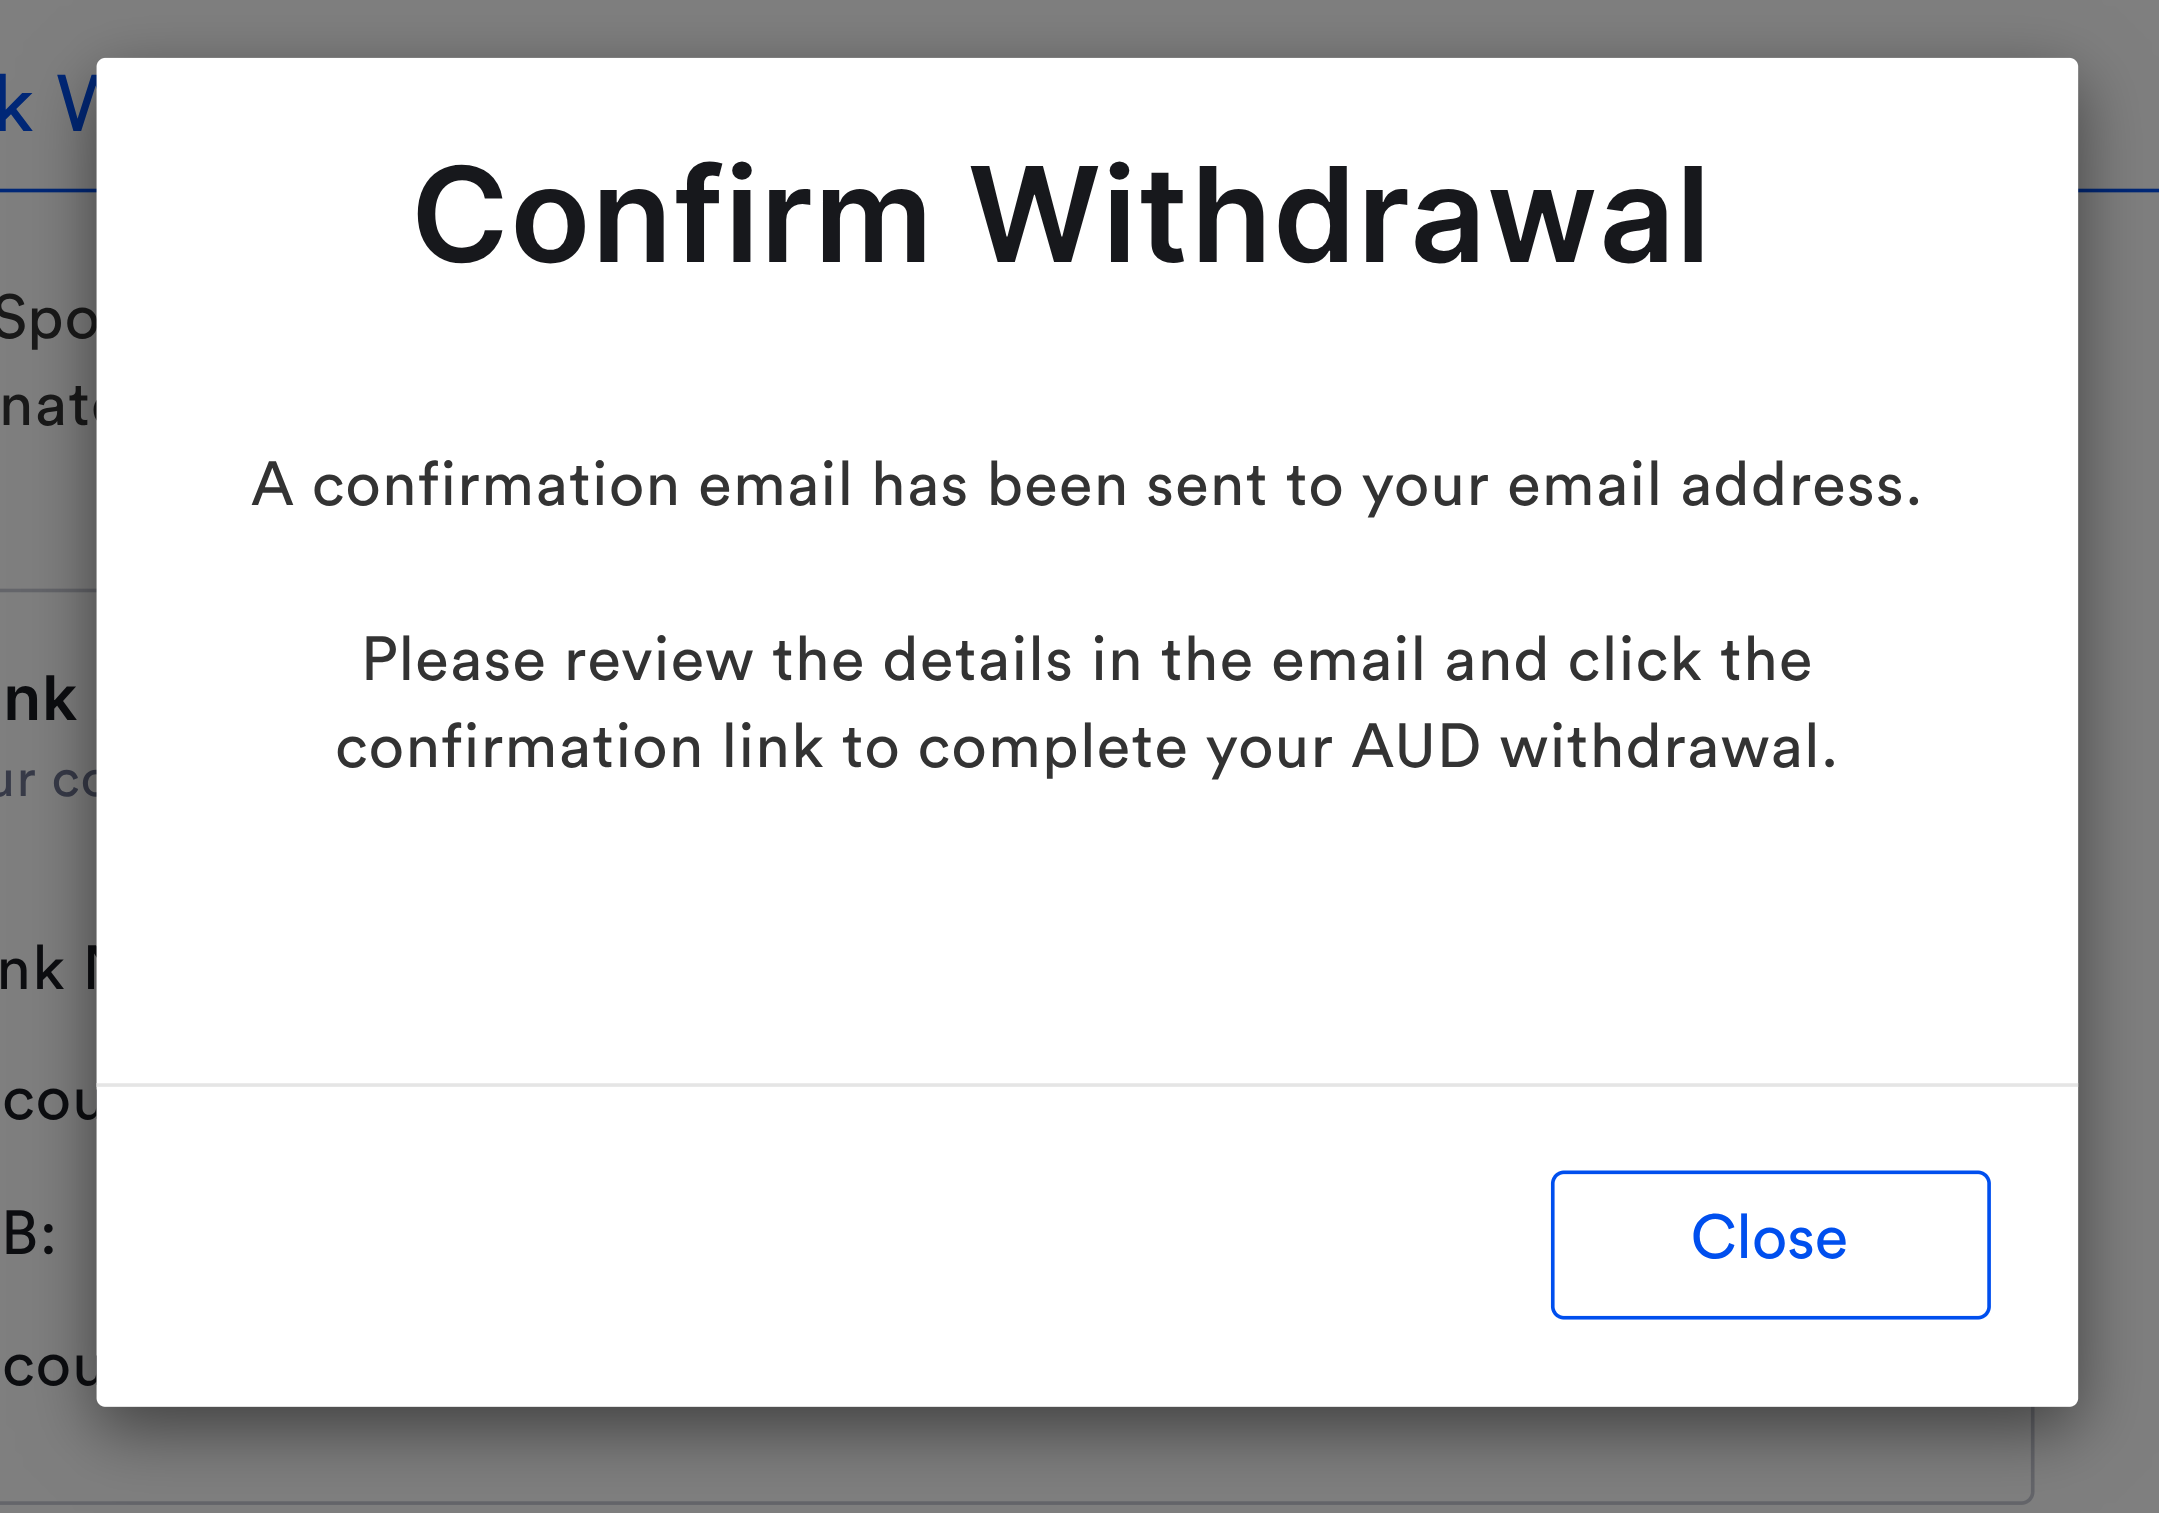Click the cut-off "nk N" label at left
2159x1513 pixels.
[x=46, y=970]
